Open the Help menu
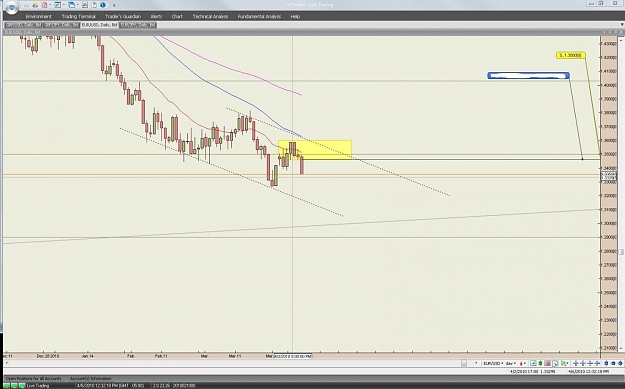 pos(295,16)
